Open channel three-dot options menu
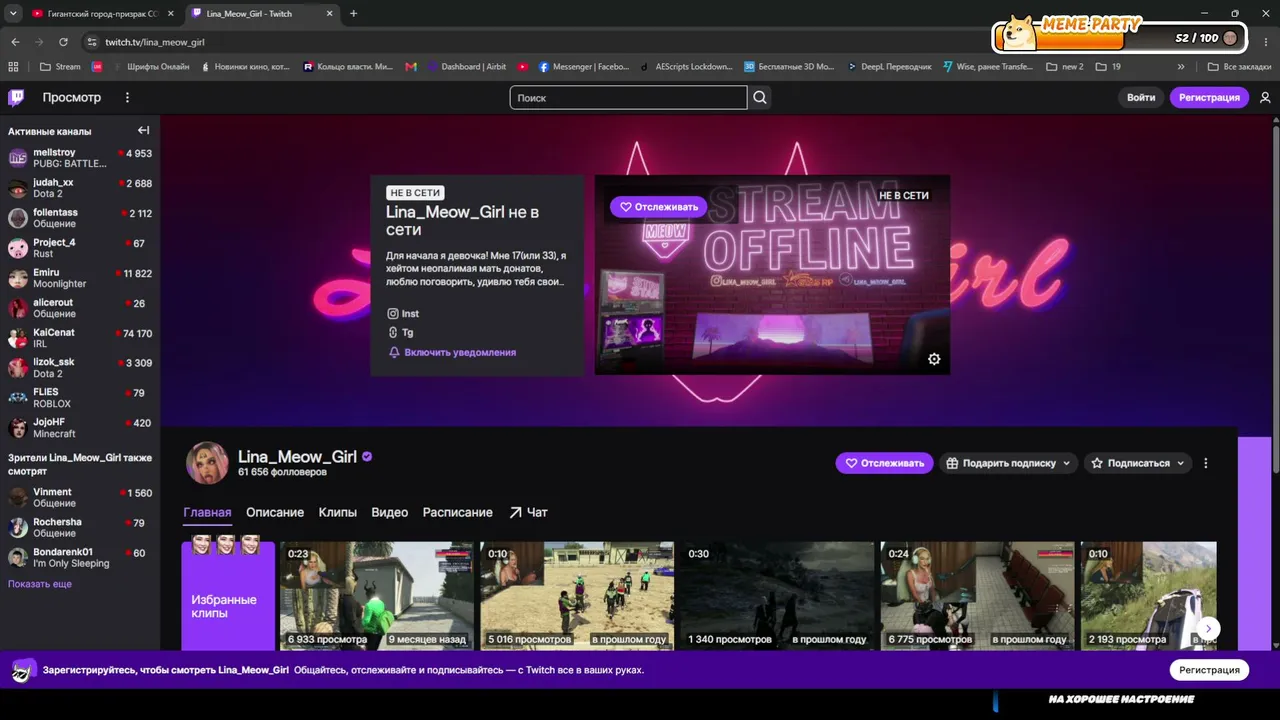The width and height of the screenshot is (1280, 720). [x=1205, y=463]
